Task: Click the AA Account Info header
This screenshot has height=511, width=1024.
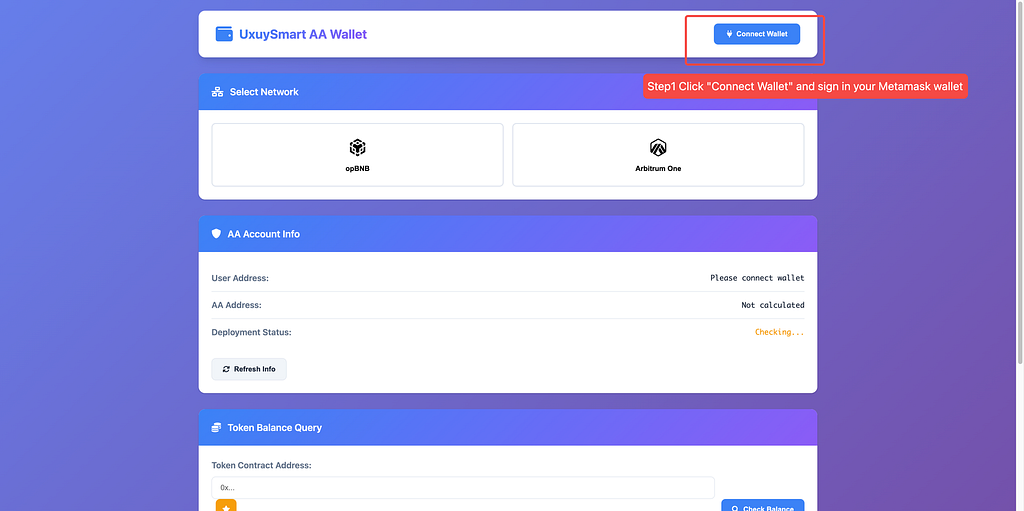Action: tap(508, 233)
